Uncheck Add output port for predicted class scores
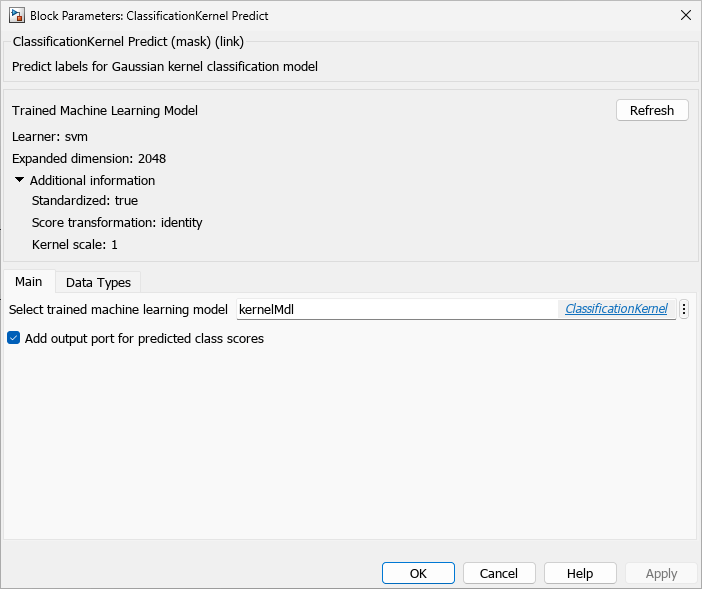The height and width of the screenshot is (589, 702). pyautogui.click(x=14, y=338)
